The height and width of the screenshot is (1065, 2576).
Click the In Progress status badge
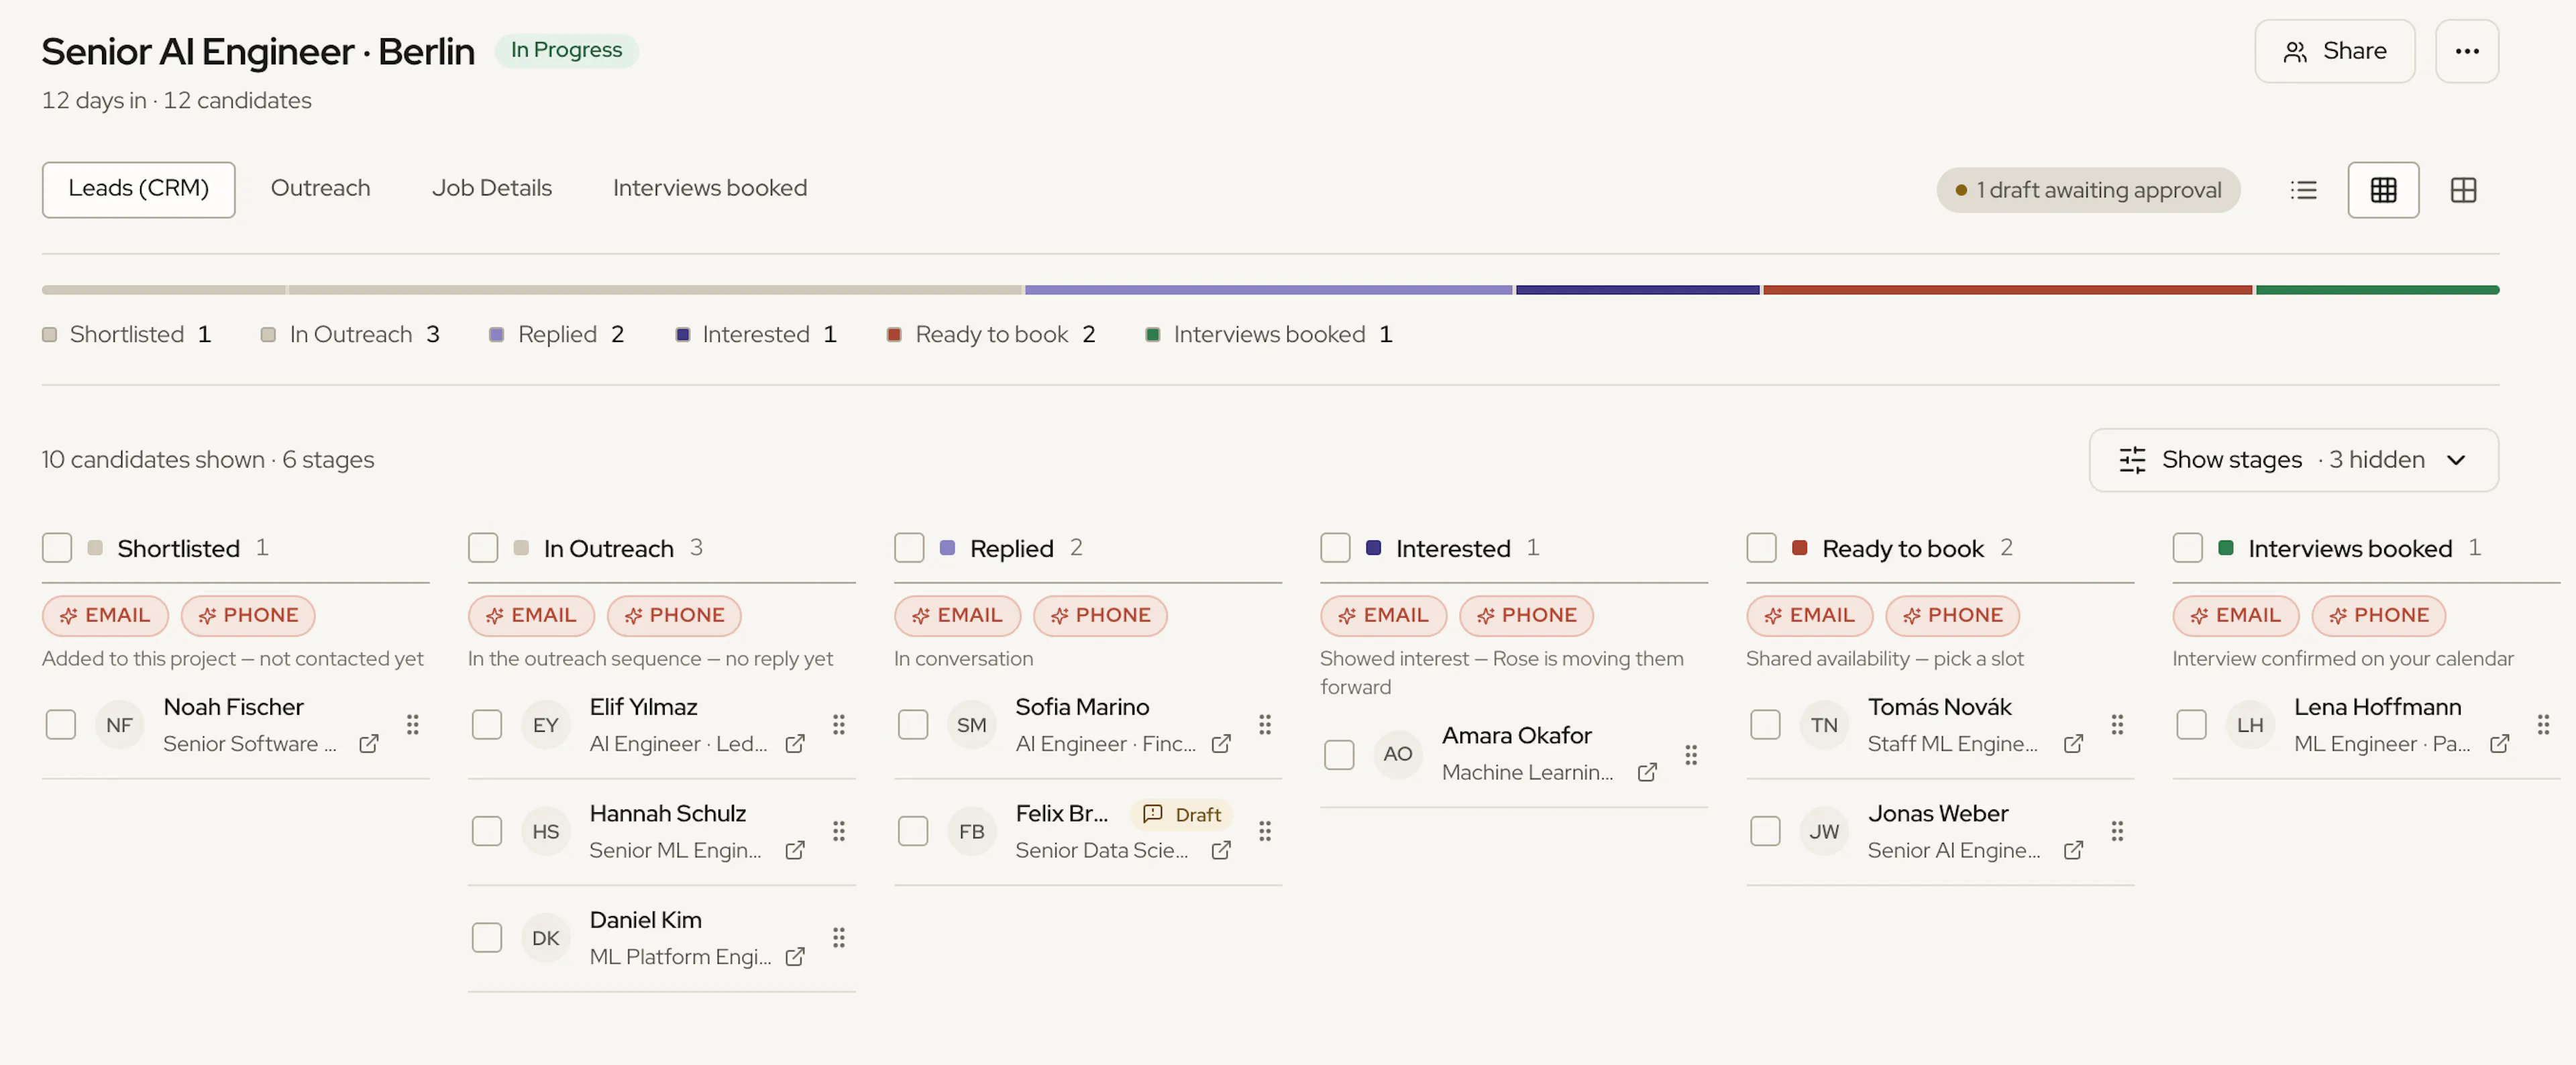[x=566, y=50]
